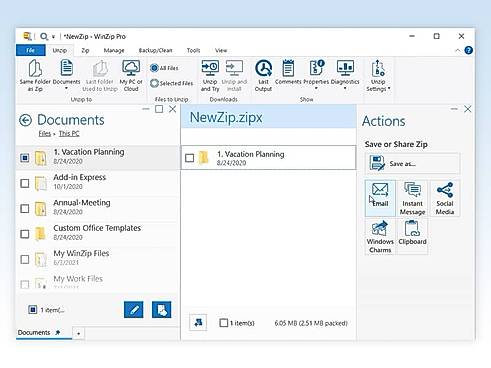Viewport: 491px width, 368px height.
Task: Click the NewZip.zipx title header
Action: click(226, 118)
